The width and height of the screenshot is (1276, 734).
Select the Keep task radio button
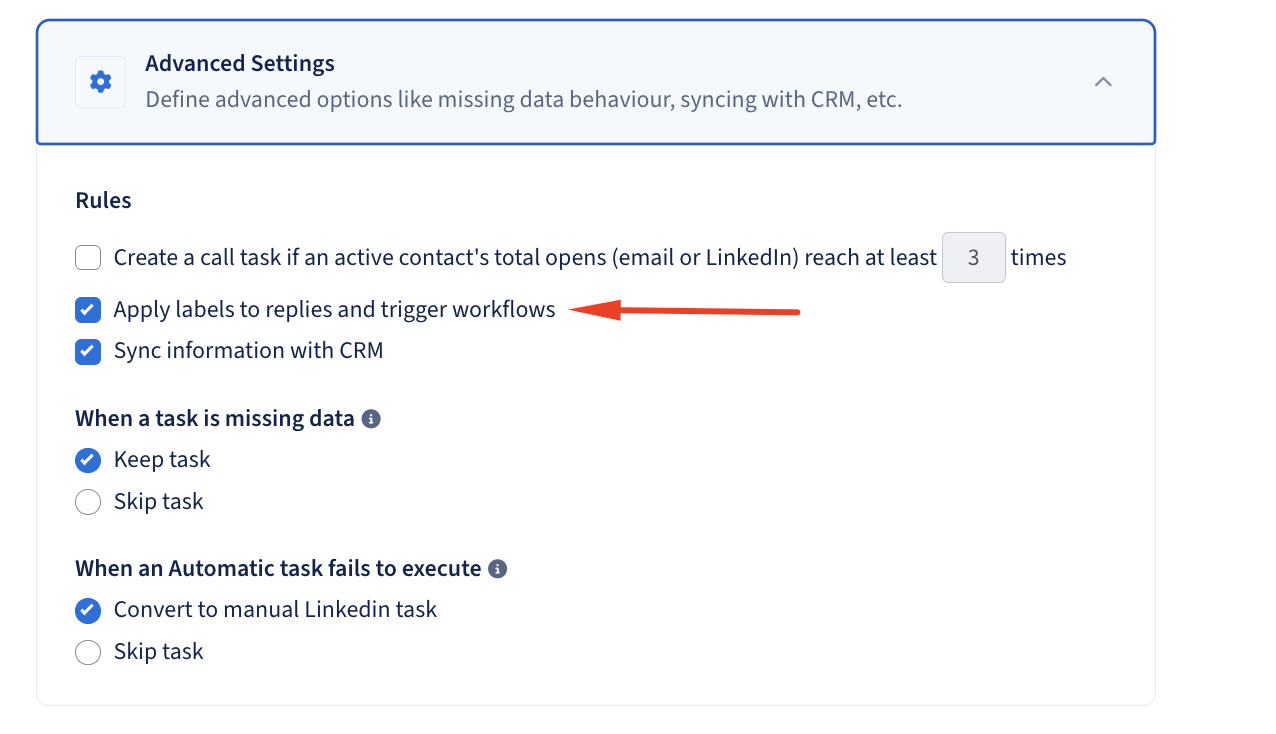[x=88, y=460]
